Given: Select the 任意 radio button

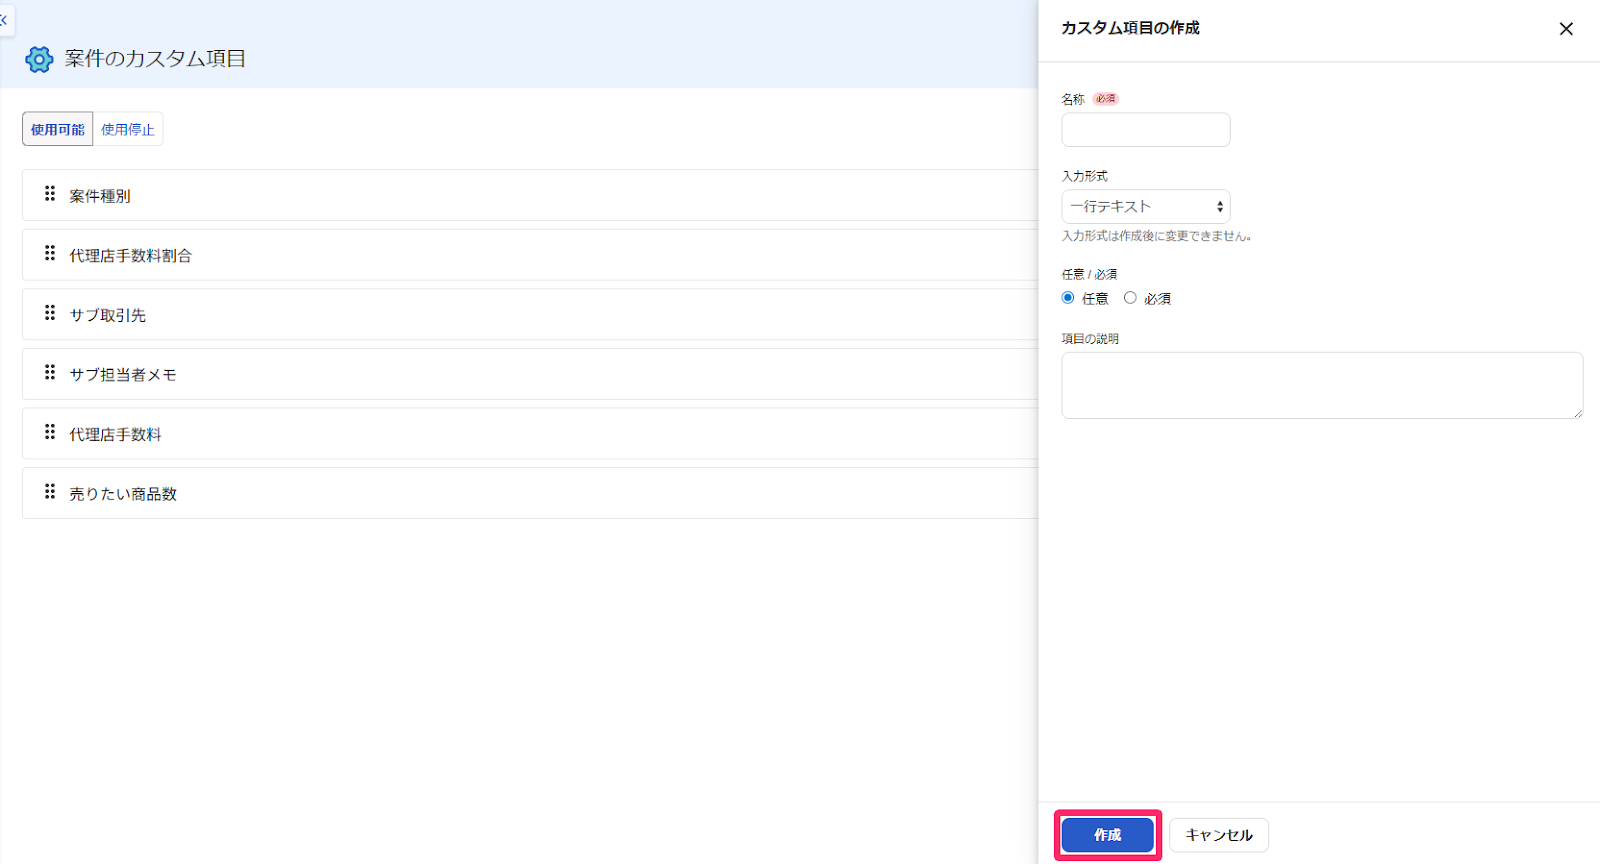Looking at the screenshot, I should [x=1068, y=298].
